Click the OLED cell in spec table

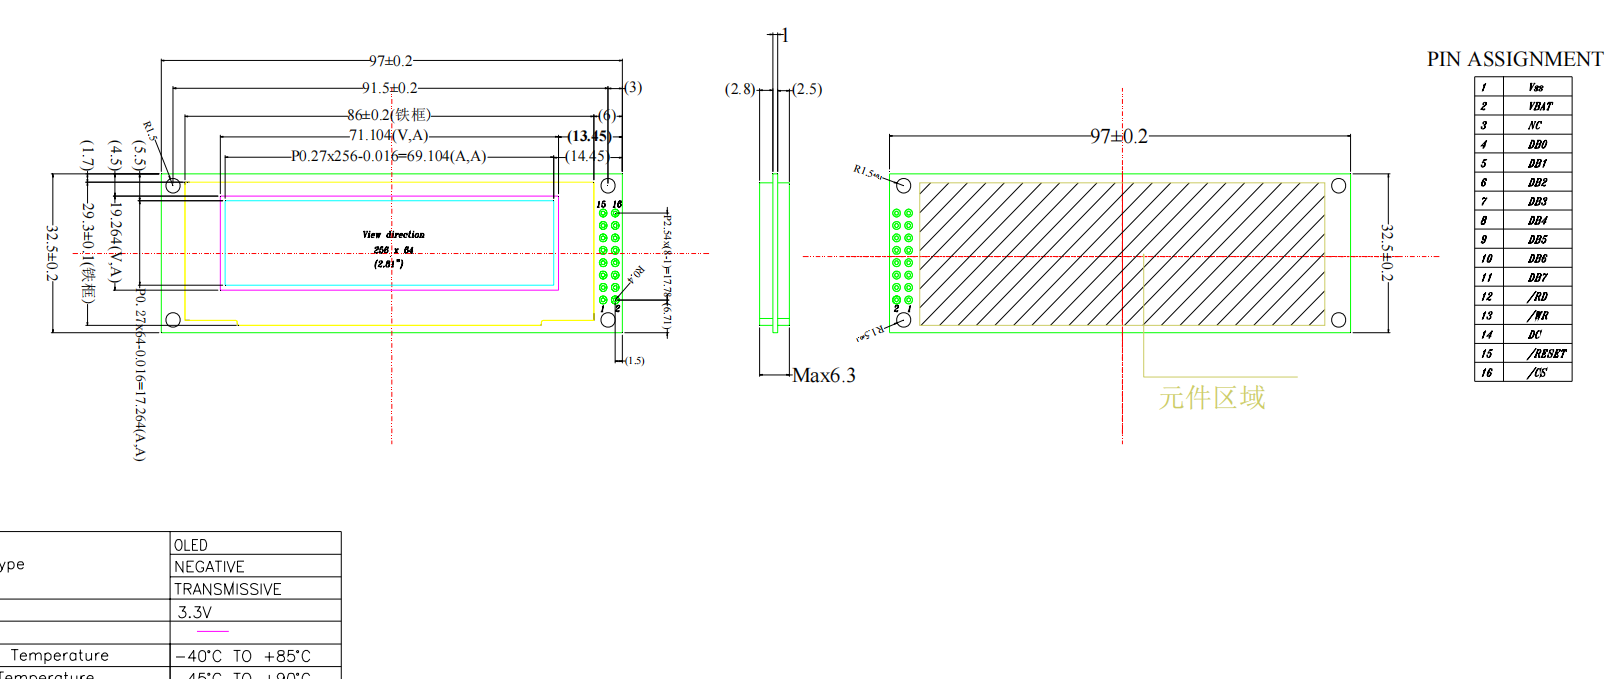(191, 545)
